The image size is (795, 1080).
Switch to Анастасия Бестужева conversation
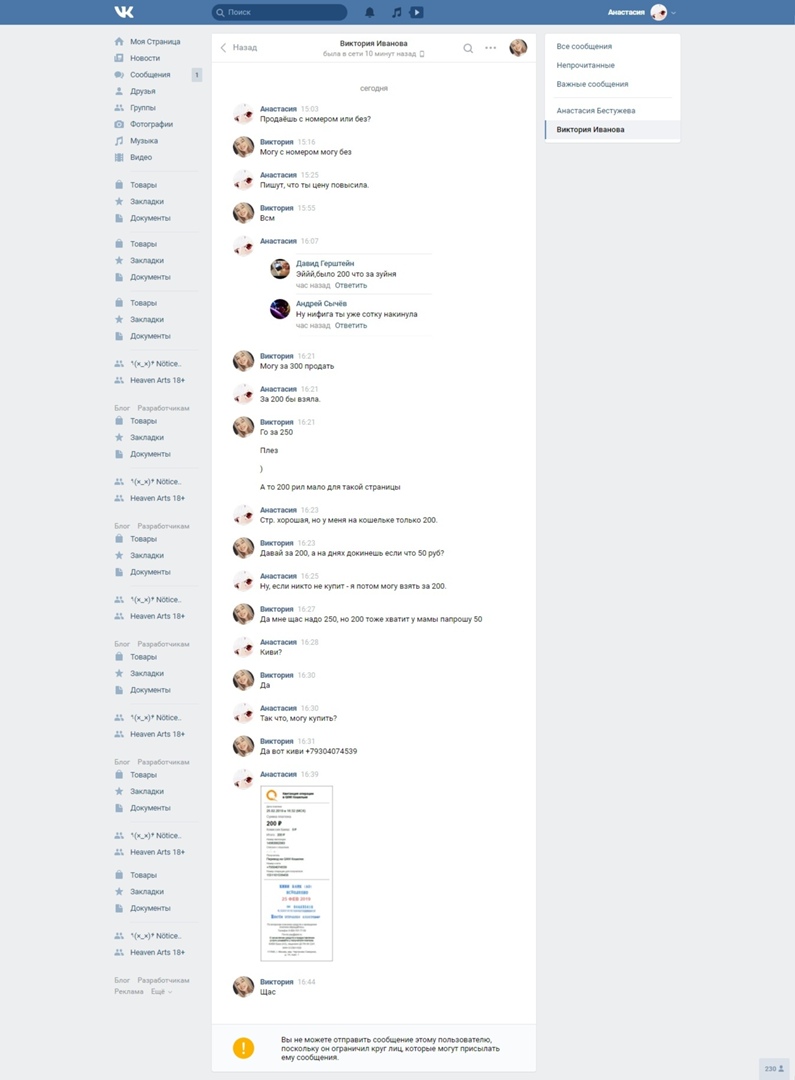[x=596, y=110]
